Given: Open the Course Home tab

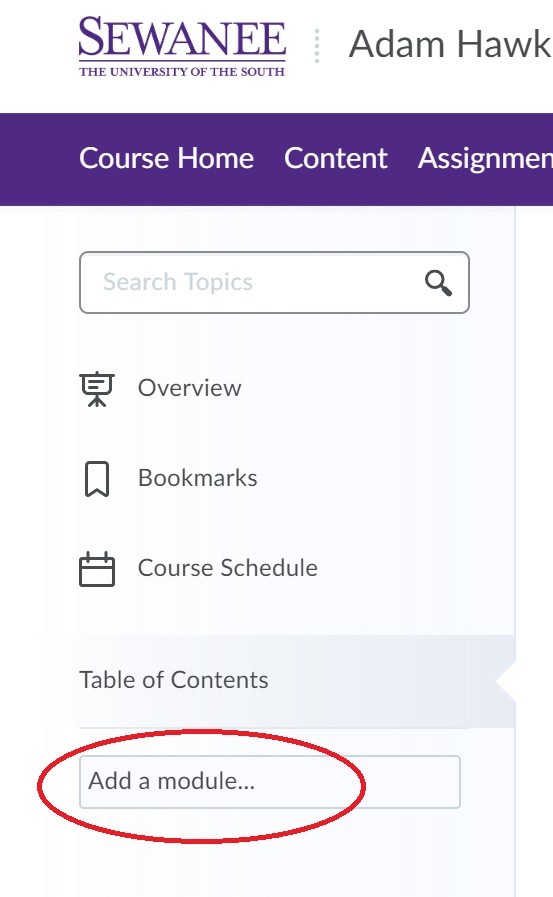Looking at the screenshot, I should click(x=166, y=158).
